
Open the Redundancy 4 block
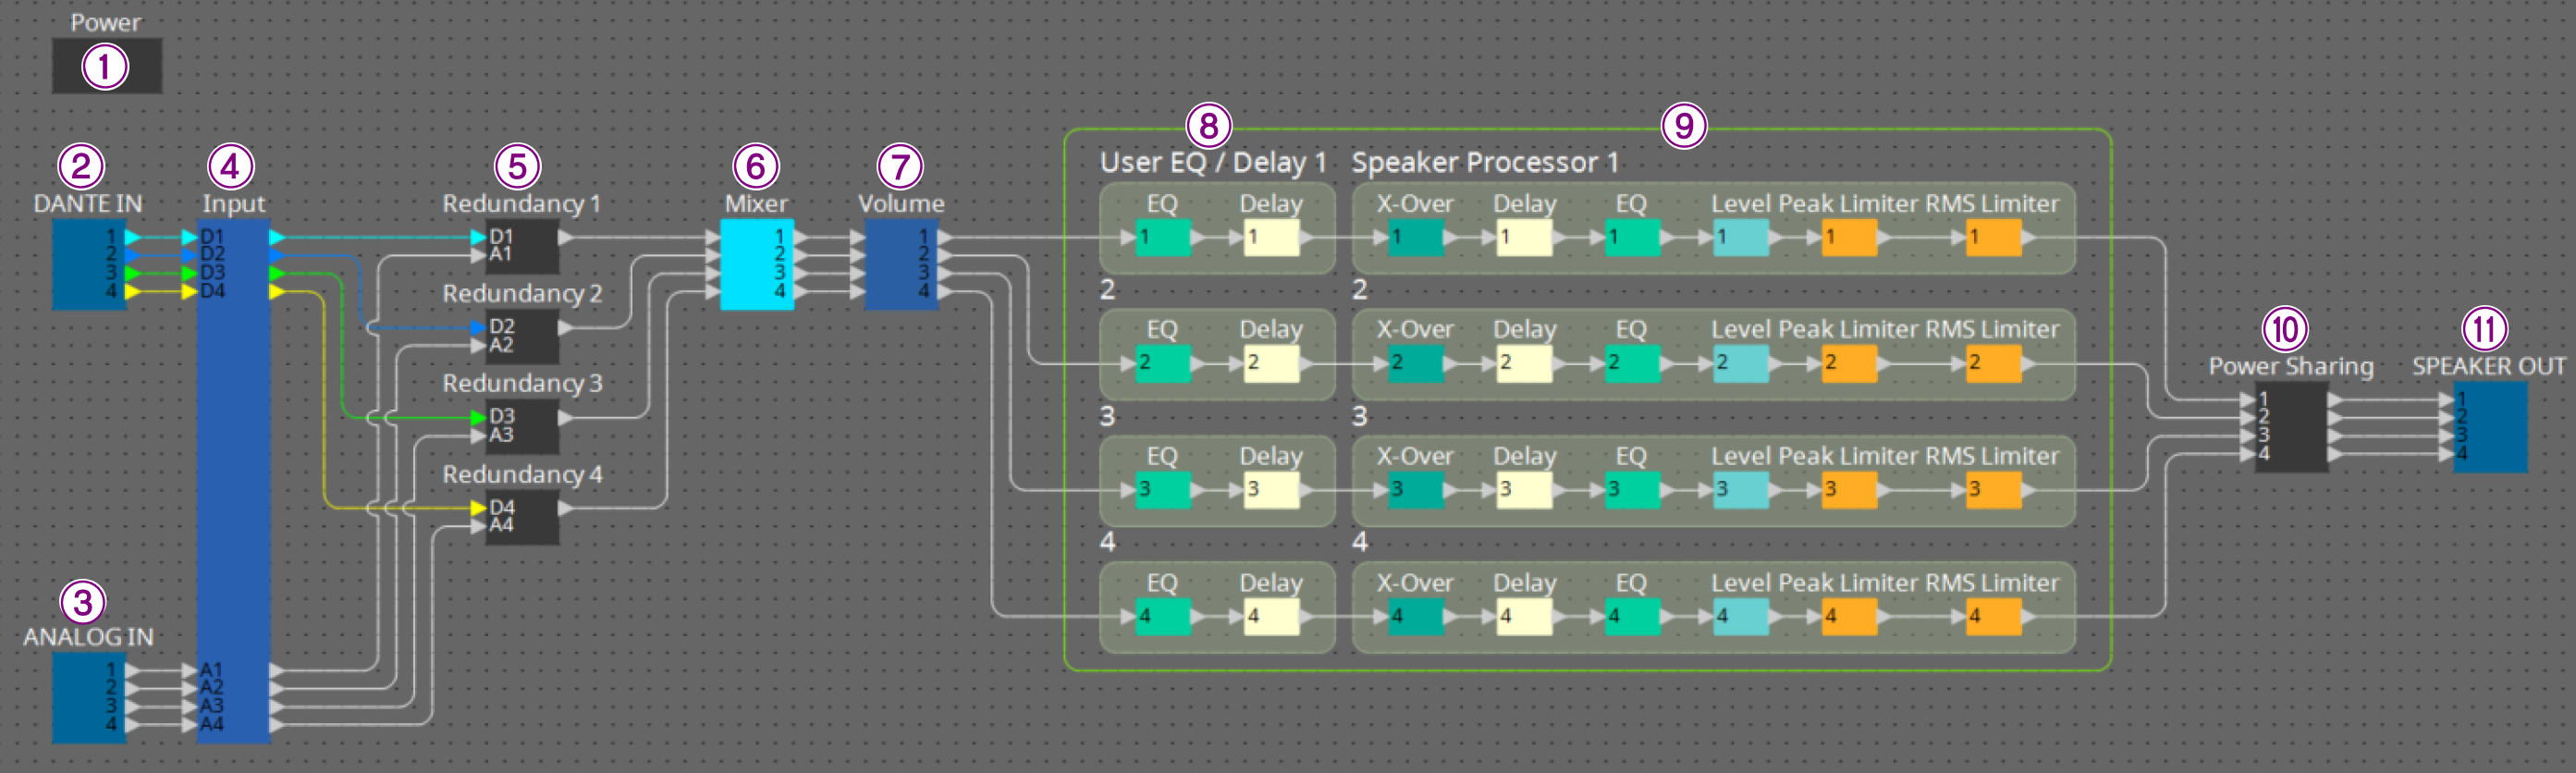(x=522, y=517)
